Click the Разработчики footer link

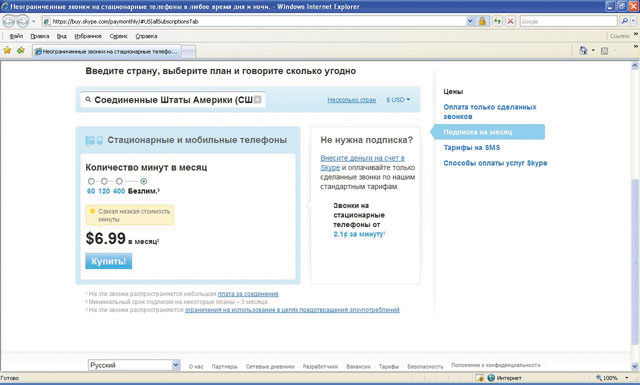(x=320, y=367)
